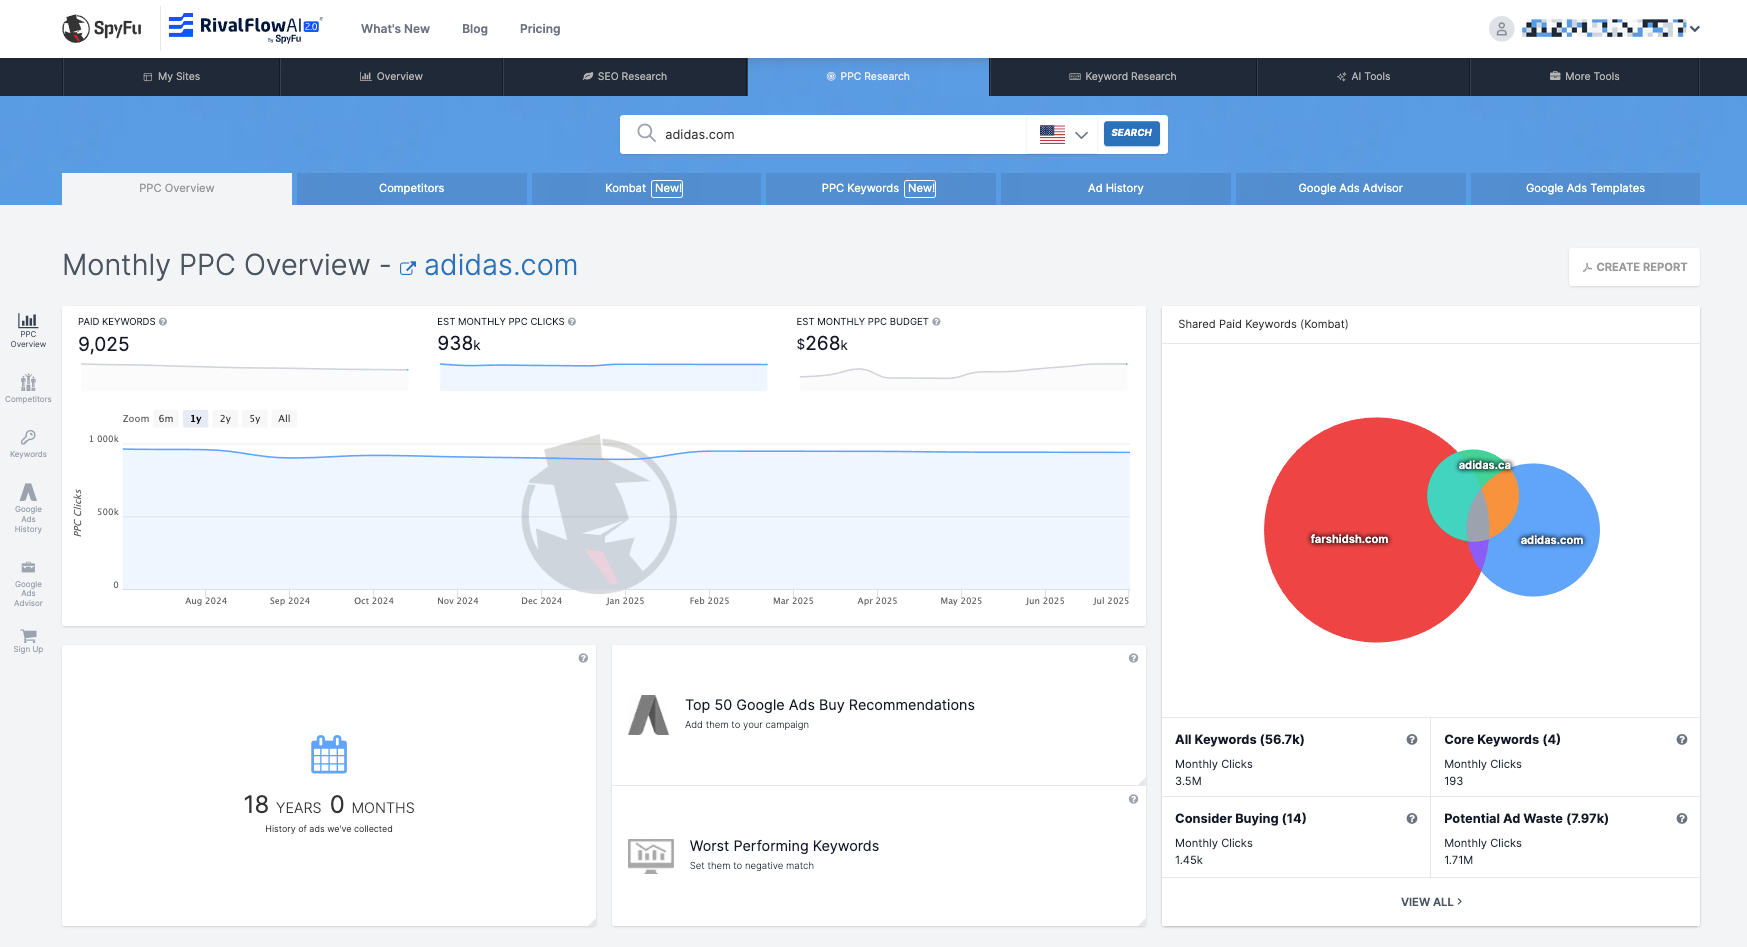Open Top 50 Google Ads Buy Recommendations
This screenshot has height=947, width=1747.
(830, 705)
